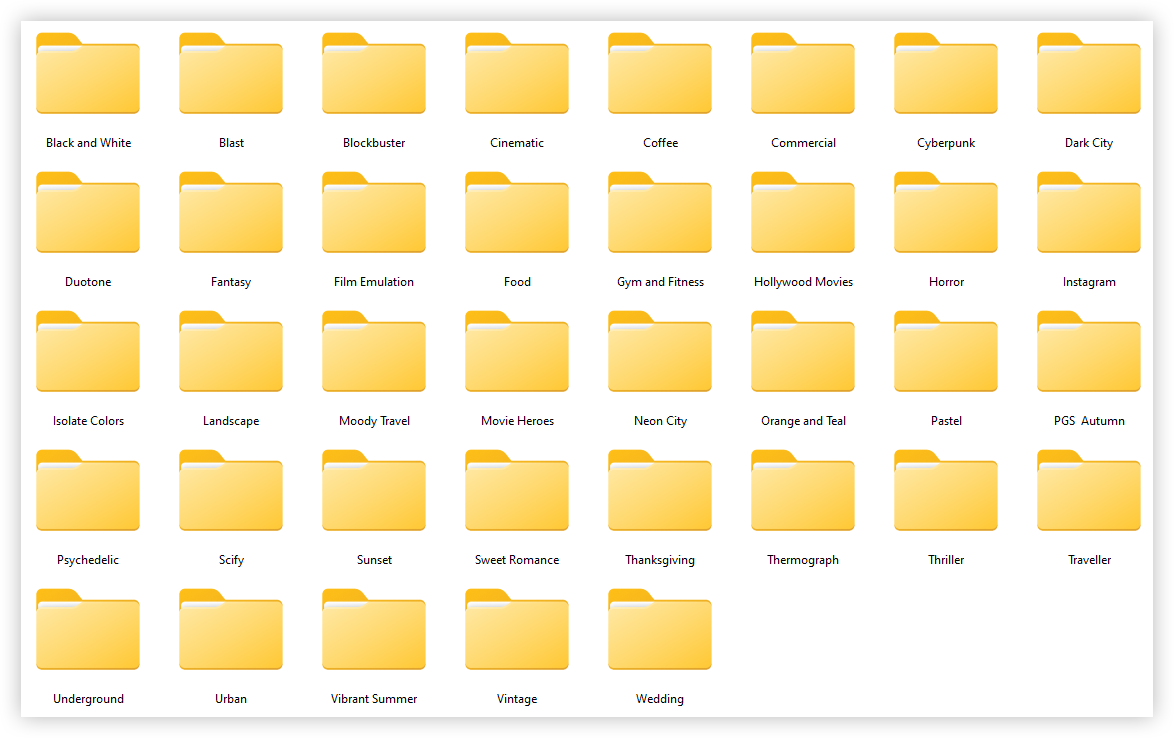Click the "Vibrant Summer" name label
Screen dimensions: 1174x738
[x=374, y=700]
